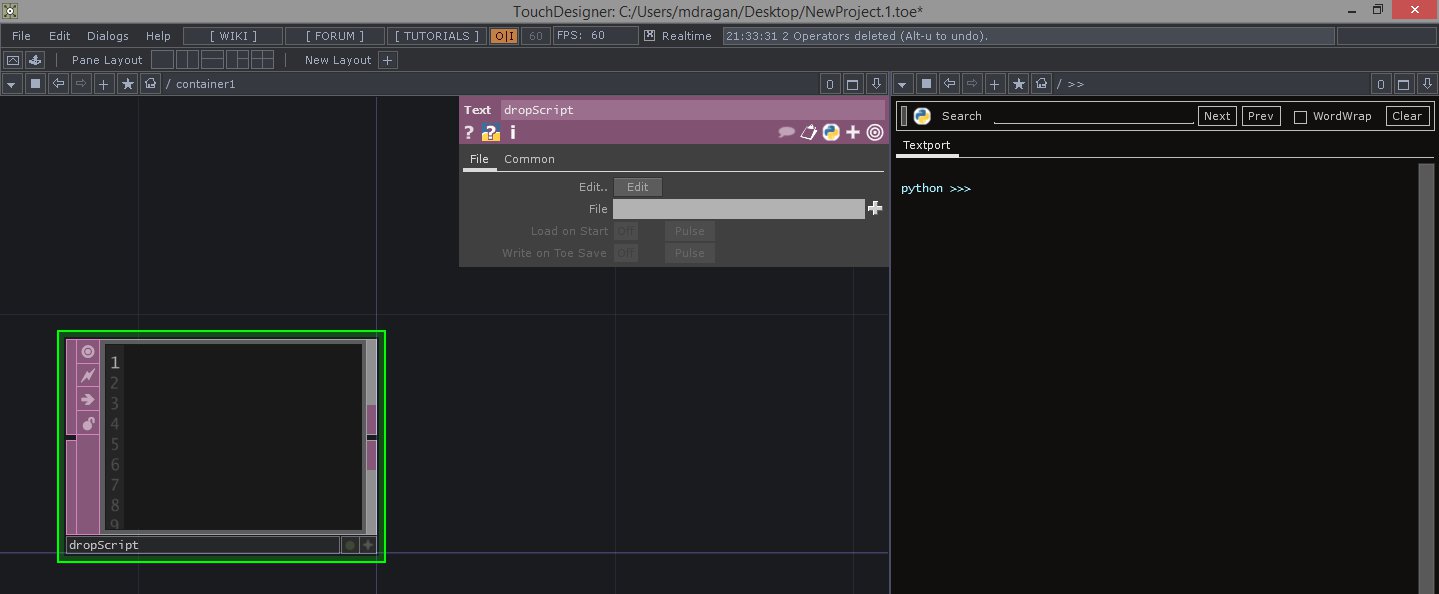1439x594 pixels.
Task: Open the Dialogs menu
Action: (107, 36)
